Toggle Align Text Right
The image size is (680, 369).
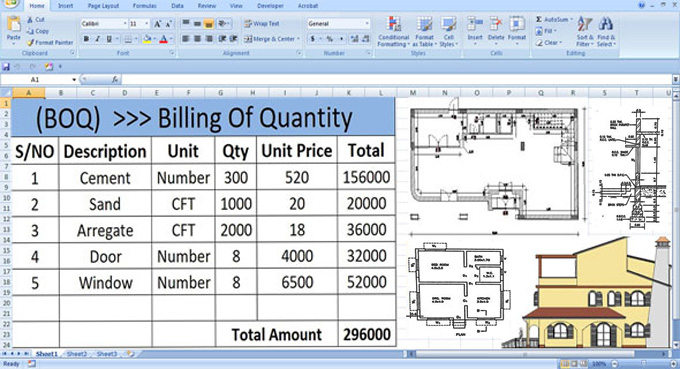point(209,39)
